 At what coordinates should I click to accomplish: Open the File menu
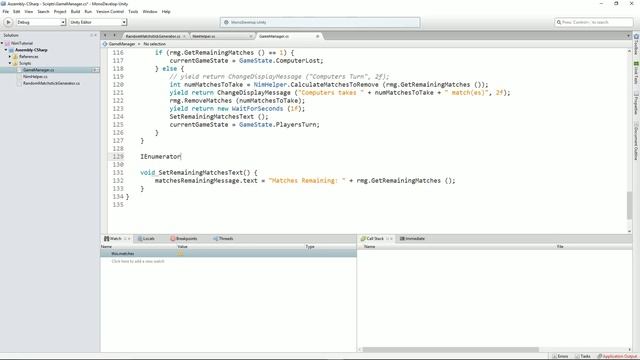coord(6,11)
